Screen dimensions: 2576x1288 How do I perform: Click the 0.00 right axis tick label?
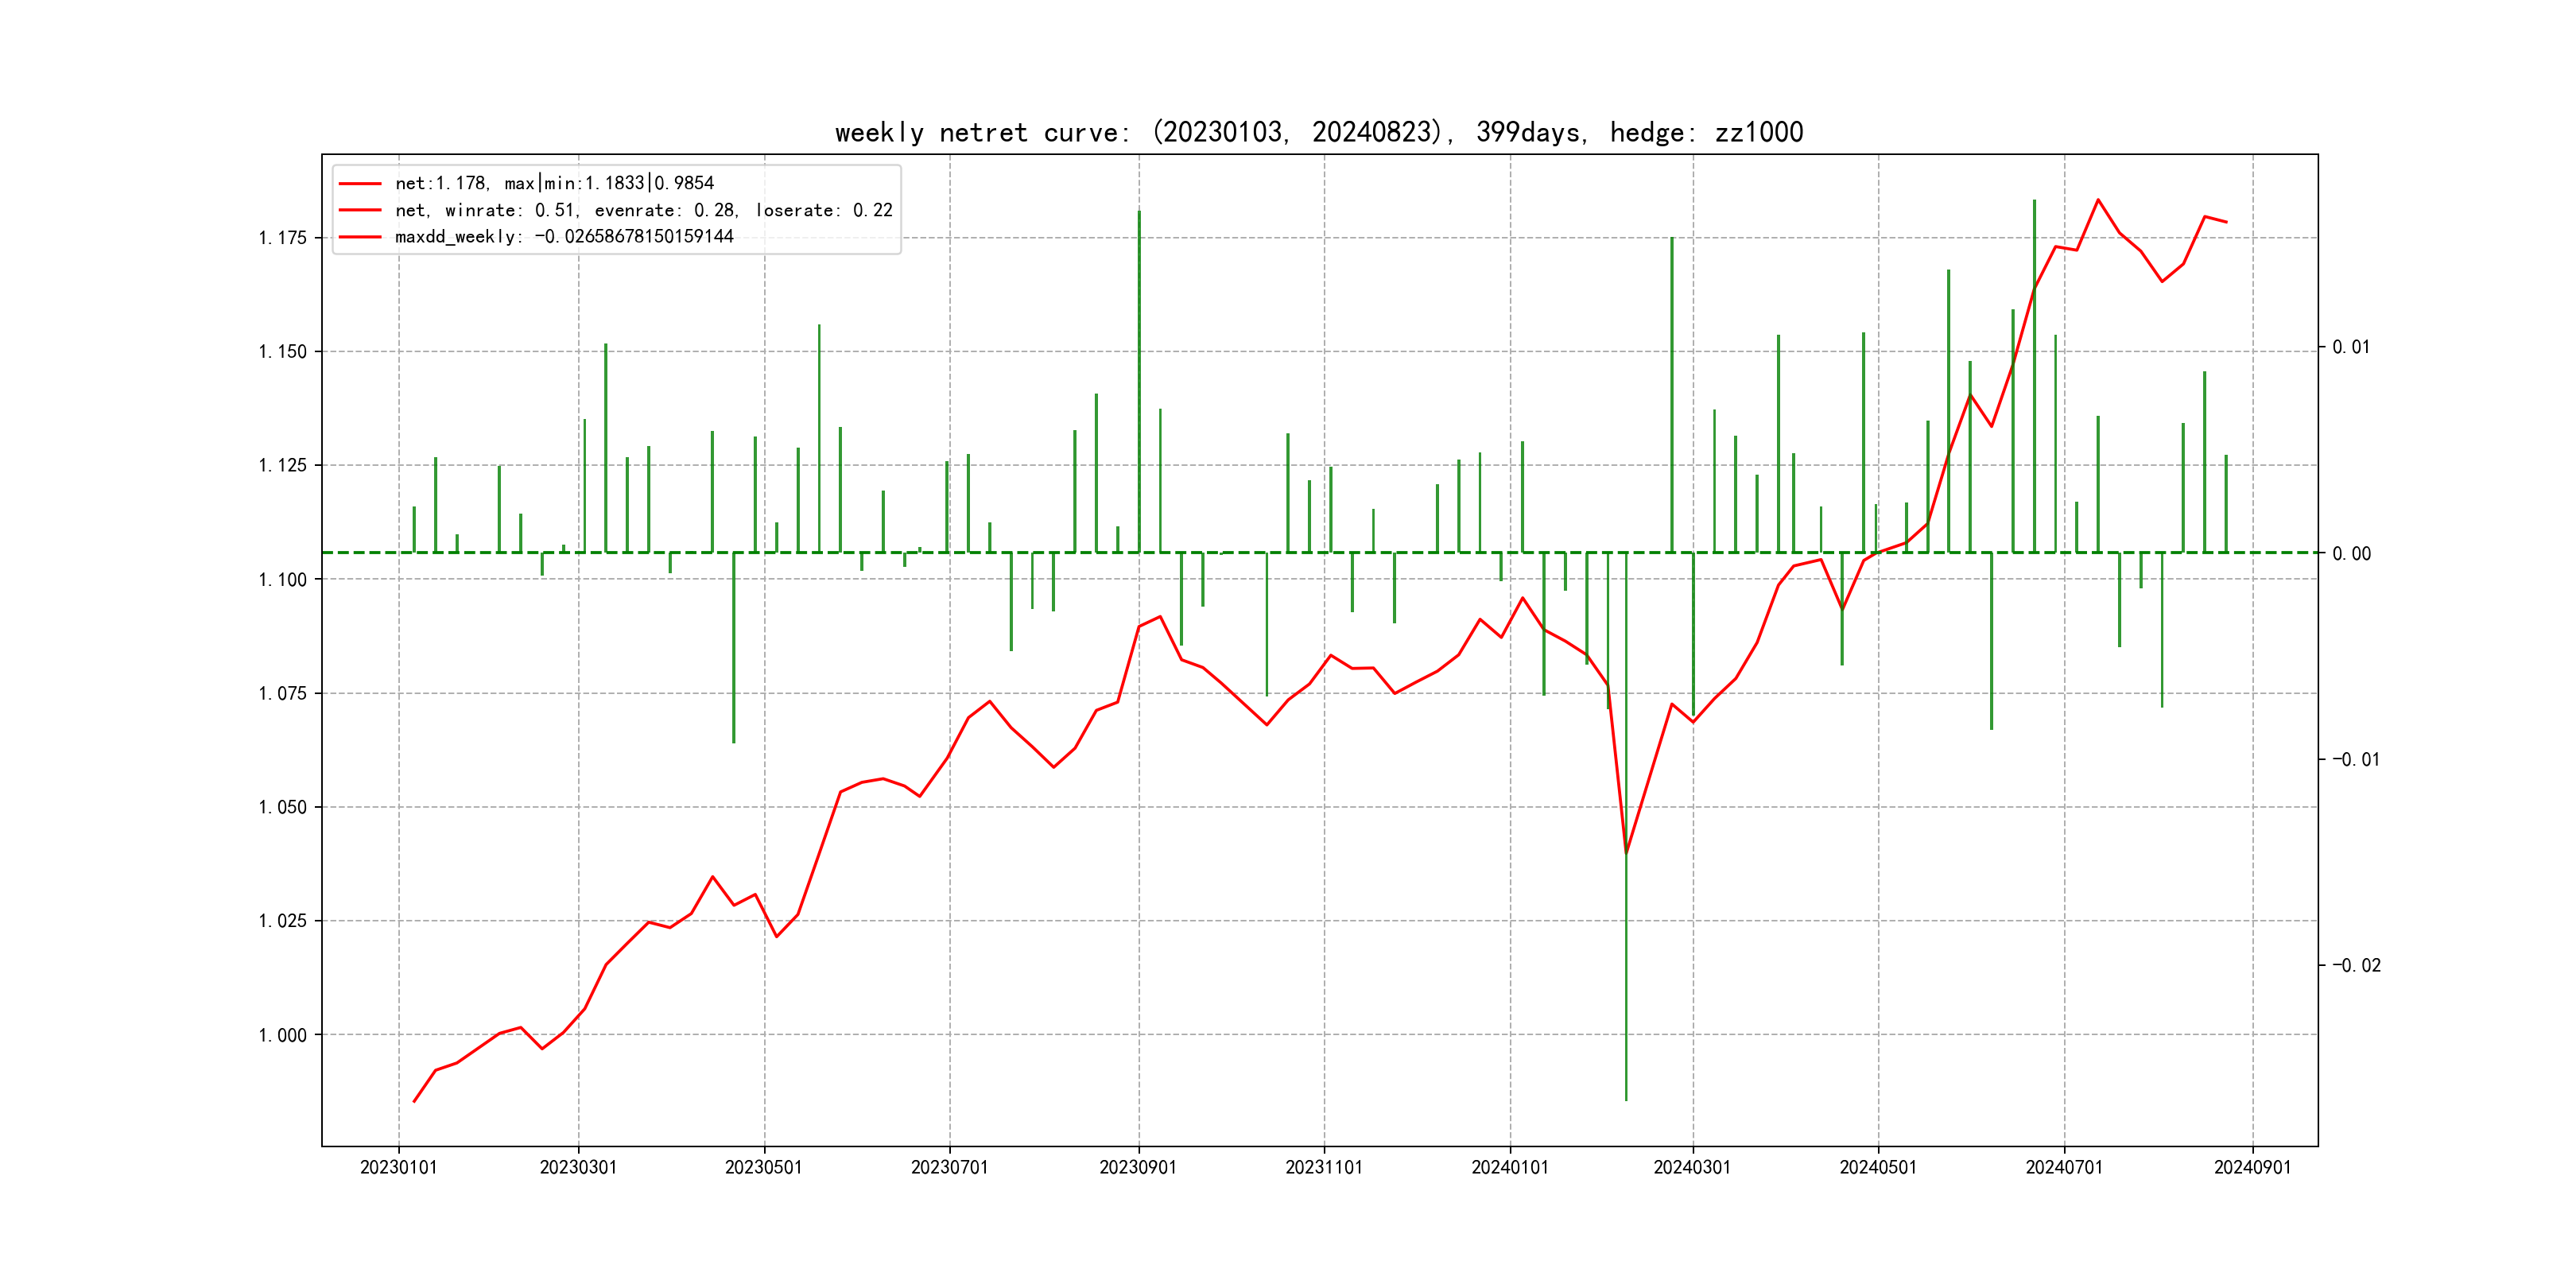(x=2351, y=553)
